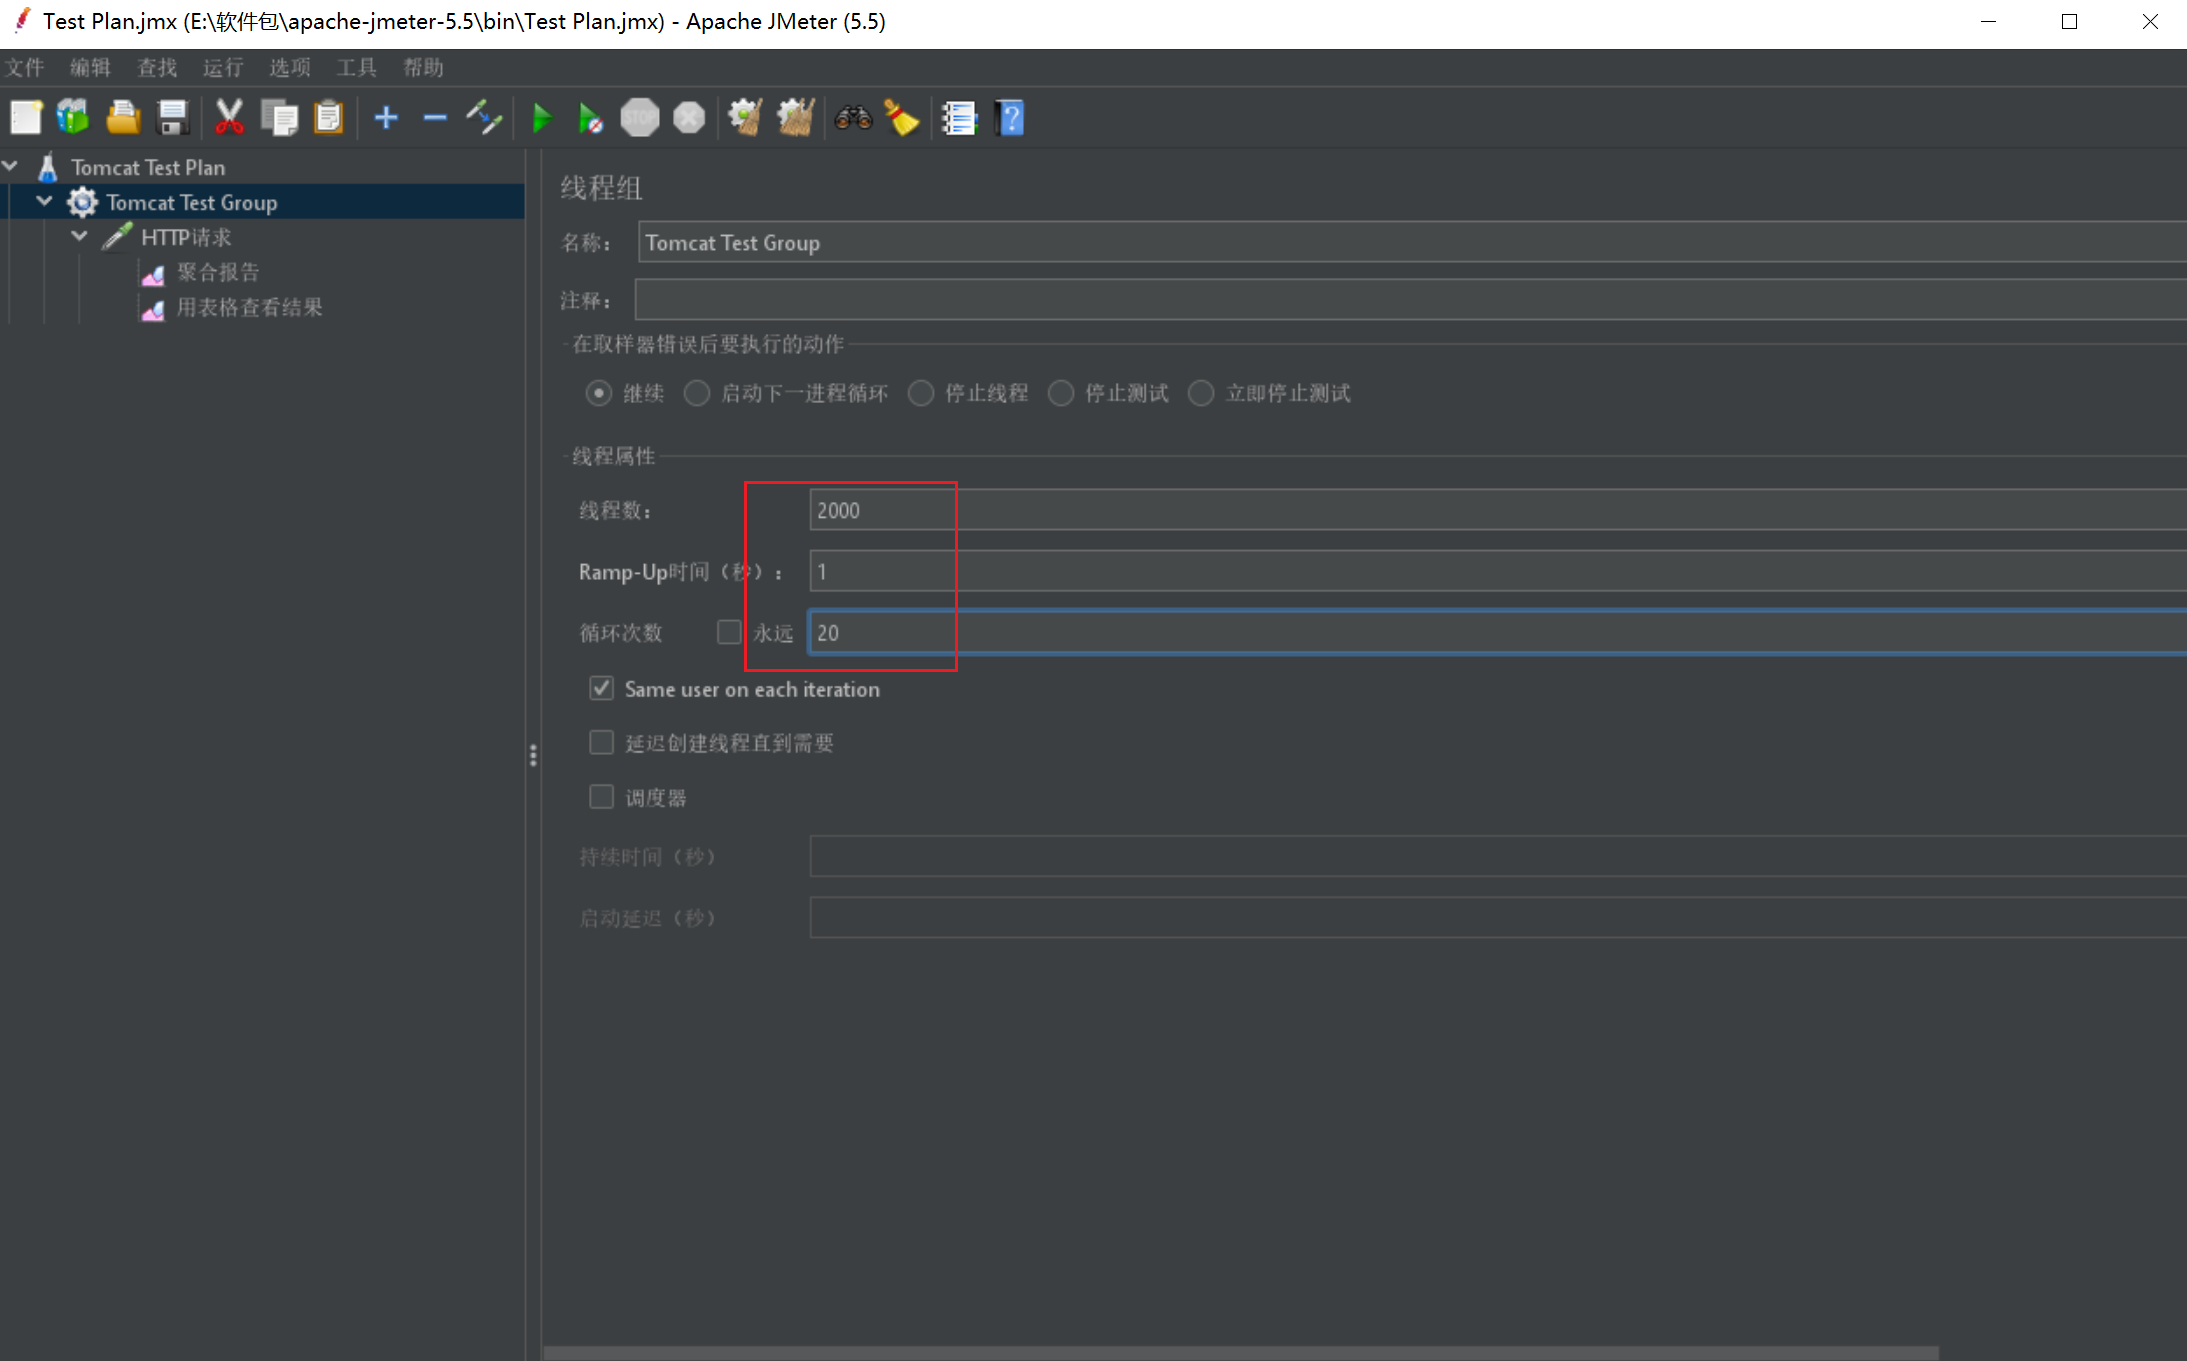Select 用表格查看结果 in the tree

click(x=250, y=308)
